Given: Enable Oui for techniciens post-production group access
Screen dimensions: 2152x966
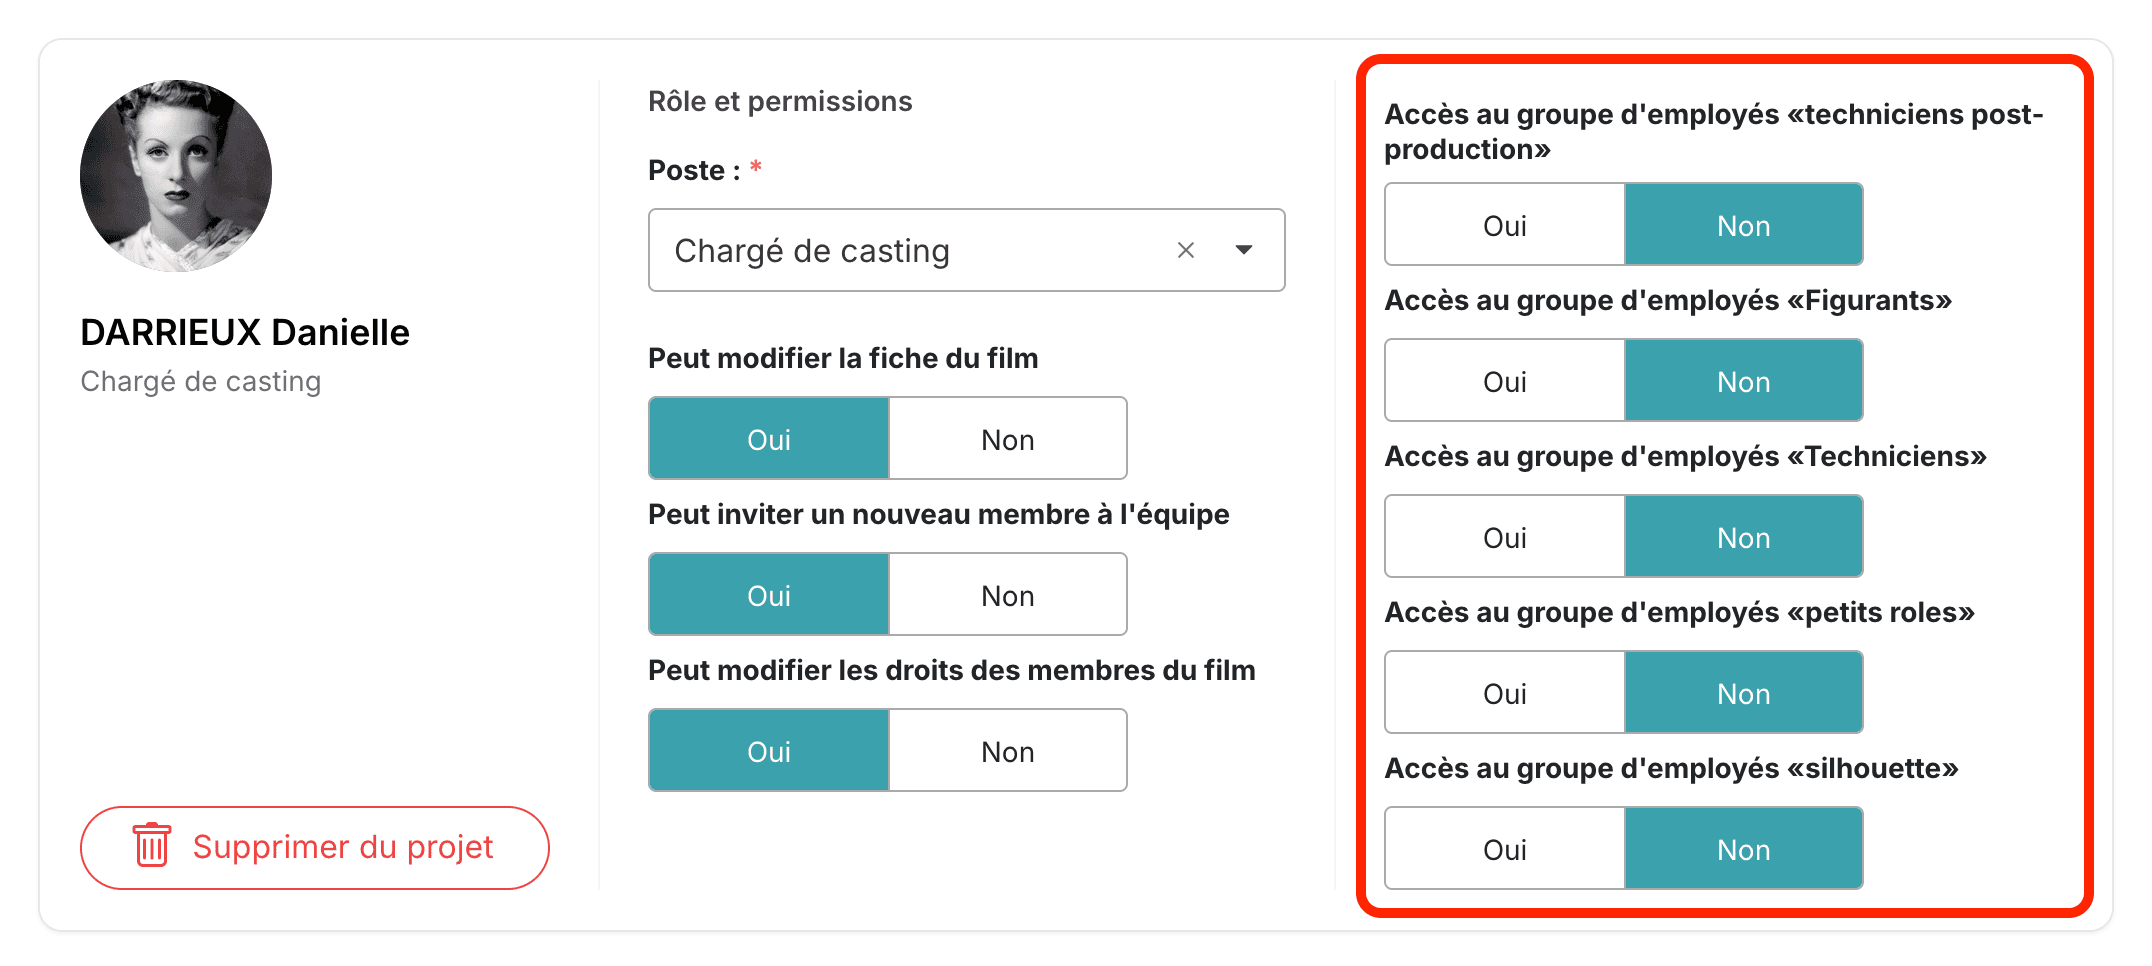Looking at the screenshot, I should coord(1505,225).
